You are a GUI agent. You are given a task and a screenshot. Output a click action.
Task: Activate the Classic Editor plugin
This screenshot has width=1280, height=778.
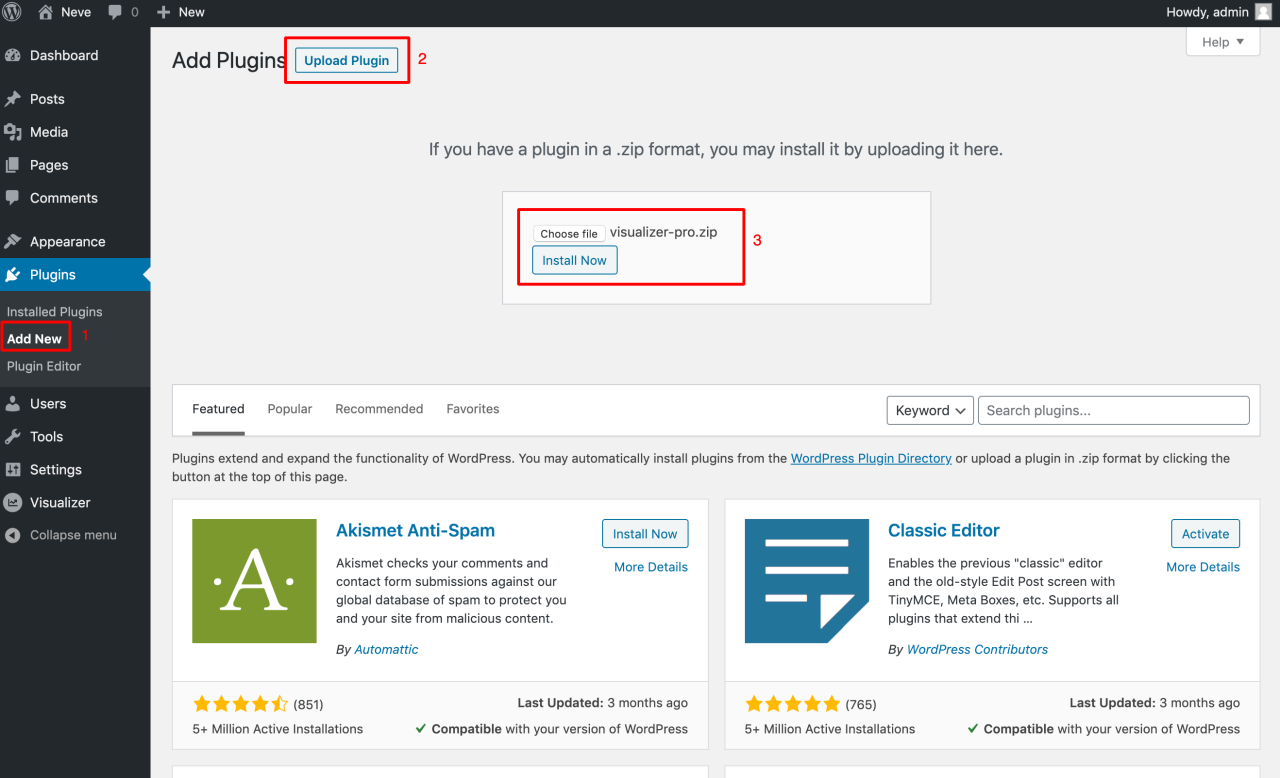tap(1205, 533)
